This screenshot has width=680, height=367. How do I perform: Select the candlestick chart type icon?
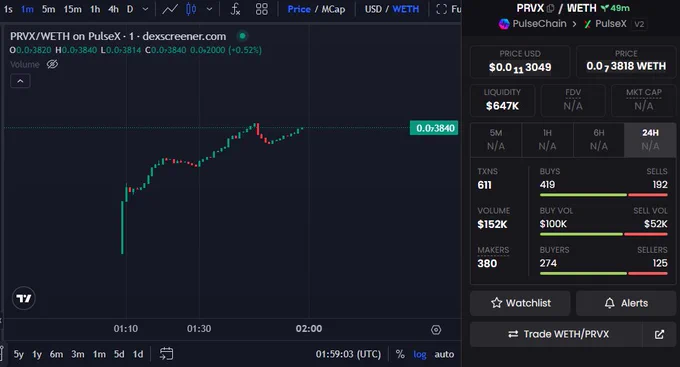pyautogui.click(x=191, y=9)
